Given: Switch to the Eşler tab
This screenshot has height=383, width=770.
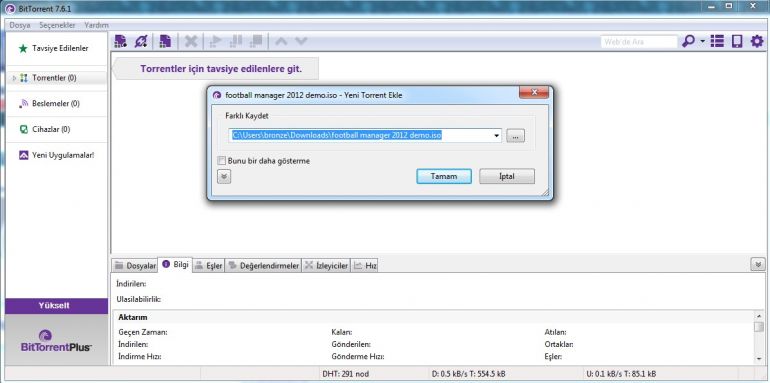Looking at the screenshot, I should [x=209, y=266].
